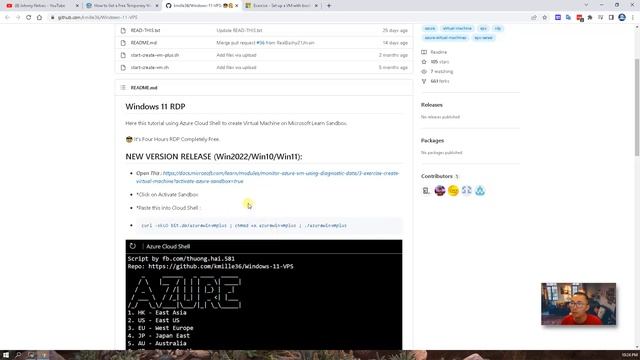Select the 'azure-virtual-machines' topic tag
The width and height of the screenshot is (640, 360).
pos(445,38)
